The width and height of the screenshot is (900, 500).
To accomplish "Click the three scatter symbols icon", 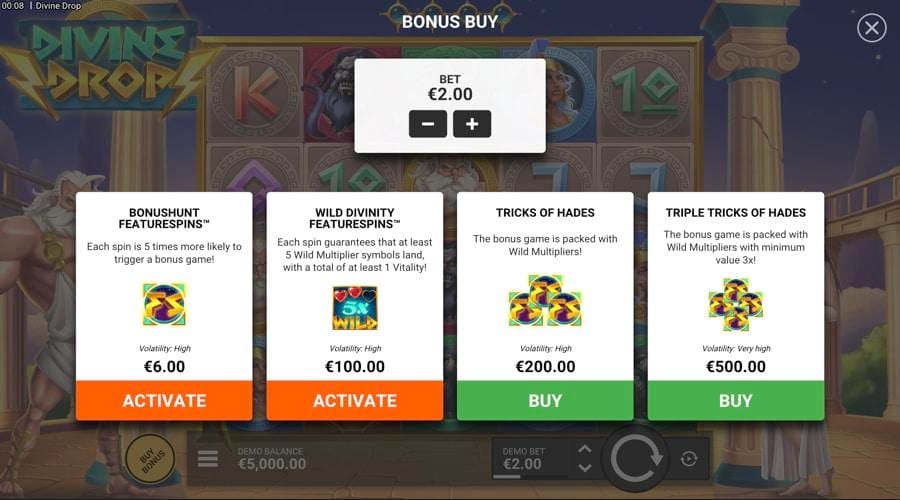I will (545, 301).
